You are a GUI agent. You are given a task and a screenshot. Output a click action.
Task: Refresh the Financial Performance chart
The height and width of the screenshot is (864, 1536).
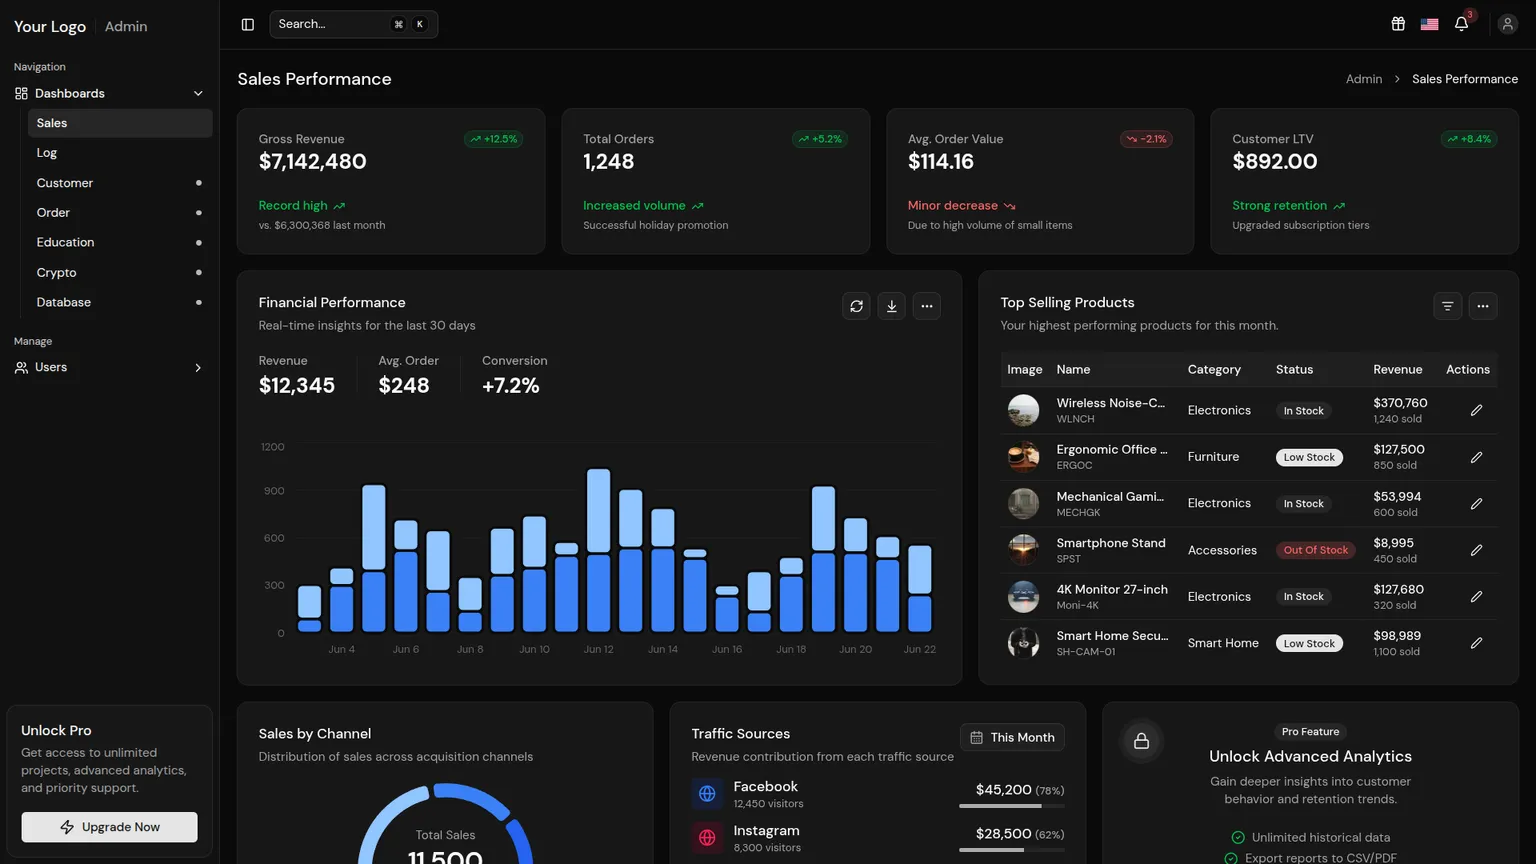click(856, 306)
